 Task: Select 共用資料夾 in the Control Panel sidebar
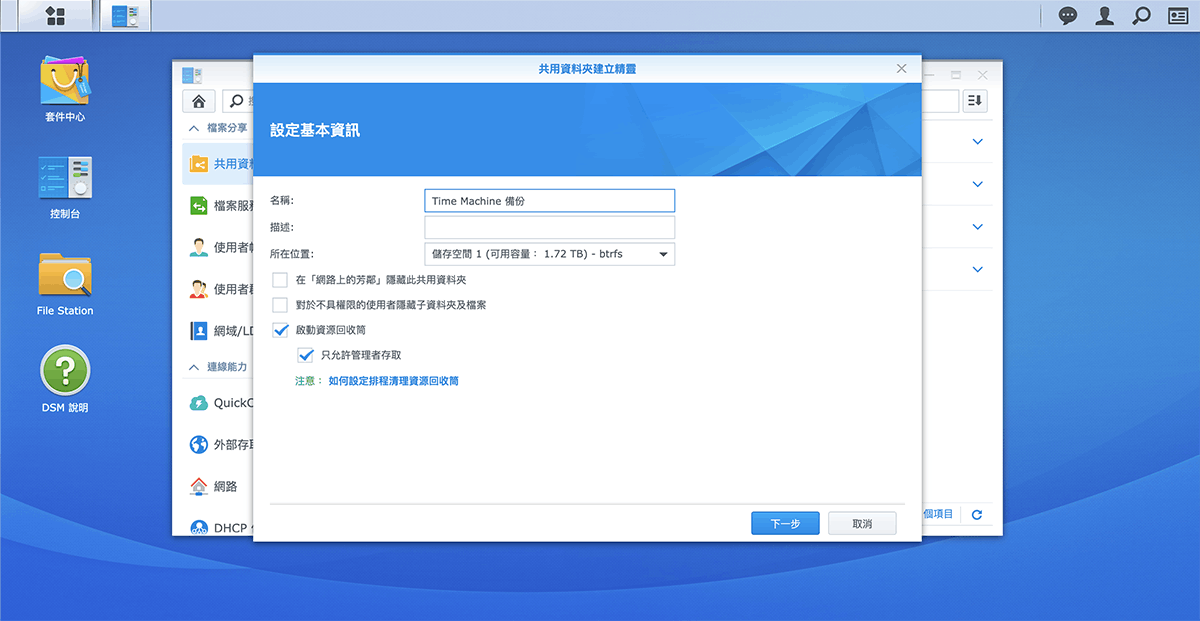[218, 163]
